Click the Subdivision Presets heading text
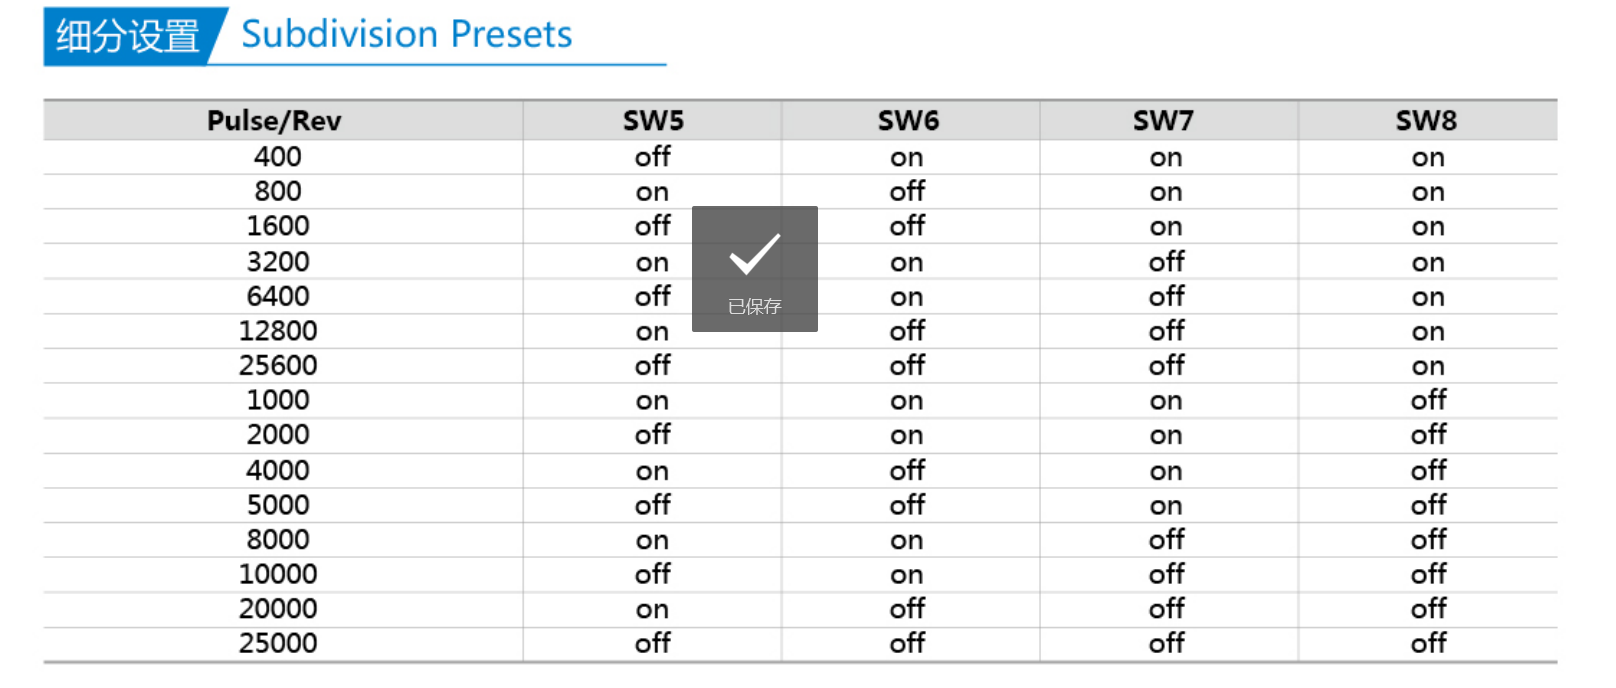 point(406,35)
